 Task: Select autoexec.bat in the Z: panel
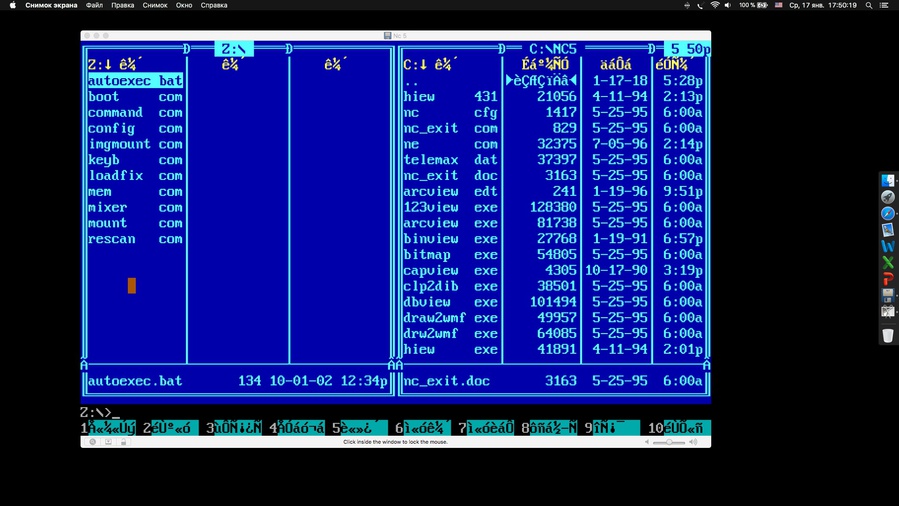(135, 81)
